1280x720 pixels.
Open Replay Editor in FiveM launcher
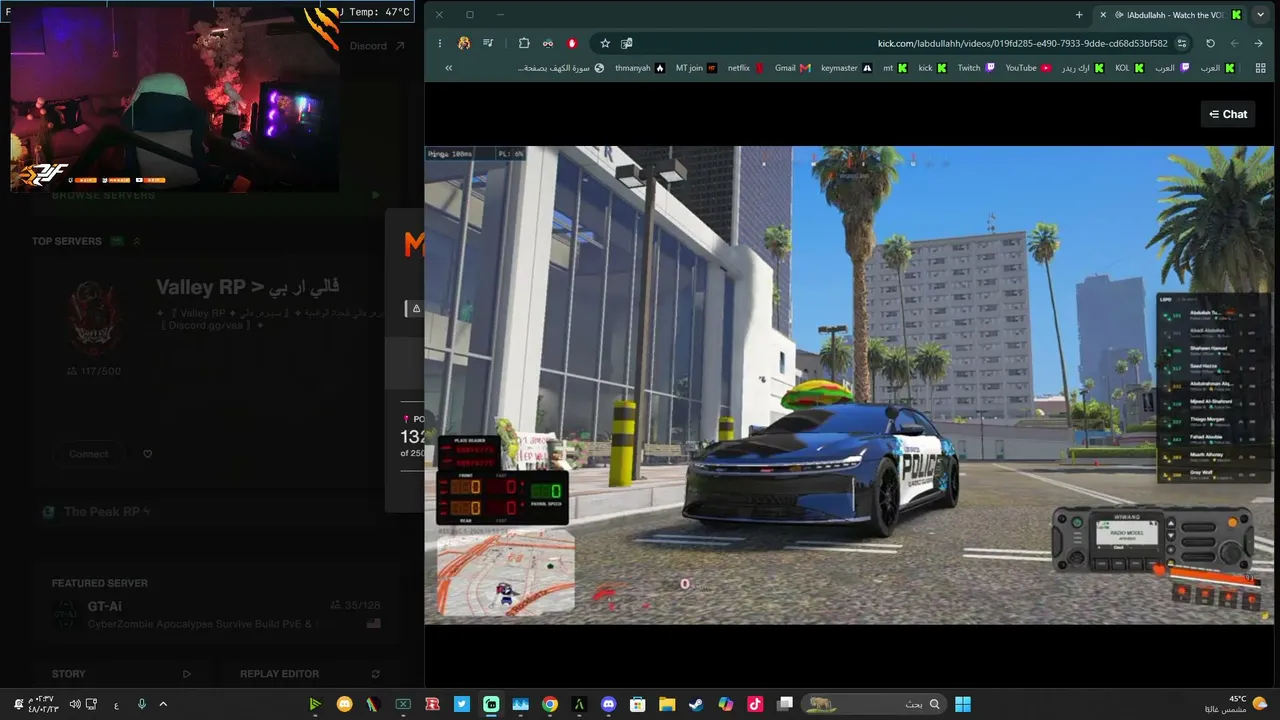click(x=310, y=674)
